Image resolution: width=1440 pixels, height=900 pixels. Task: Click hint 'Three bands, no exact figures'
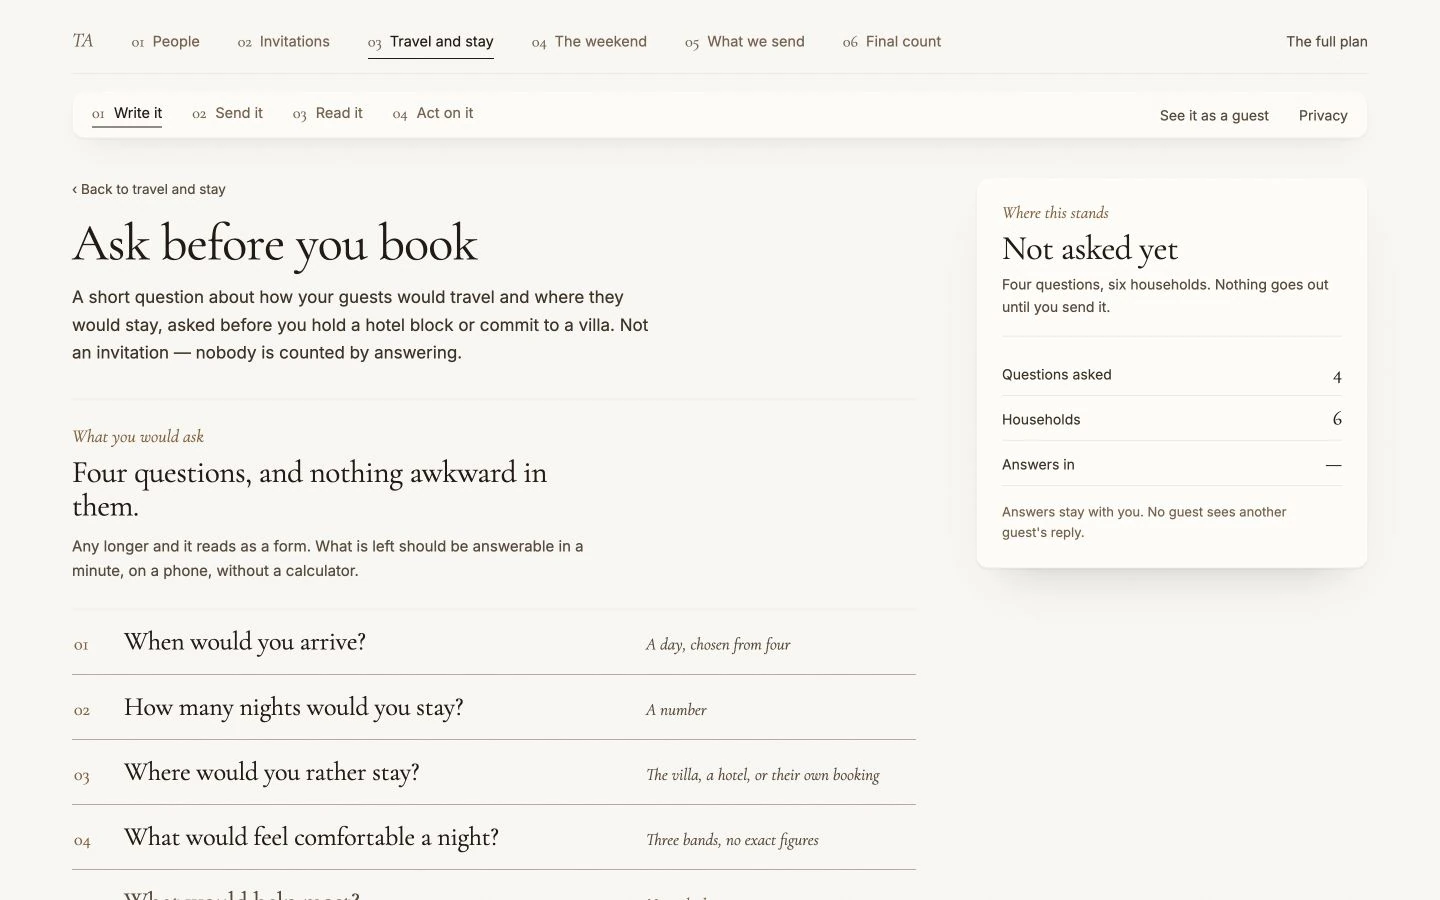pos(732,840)
